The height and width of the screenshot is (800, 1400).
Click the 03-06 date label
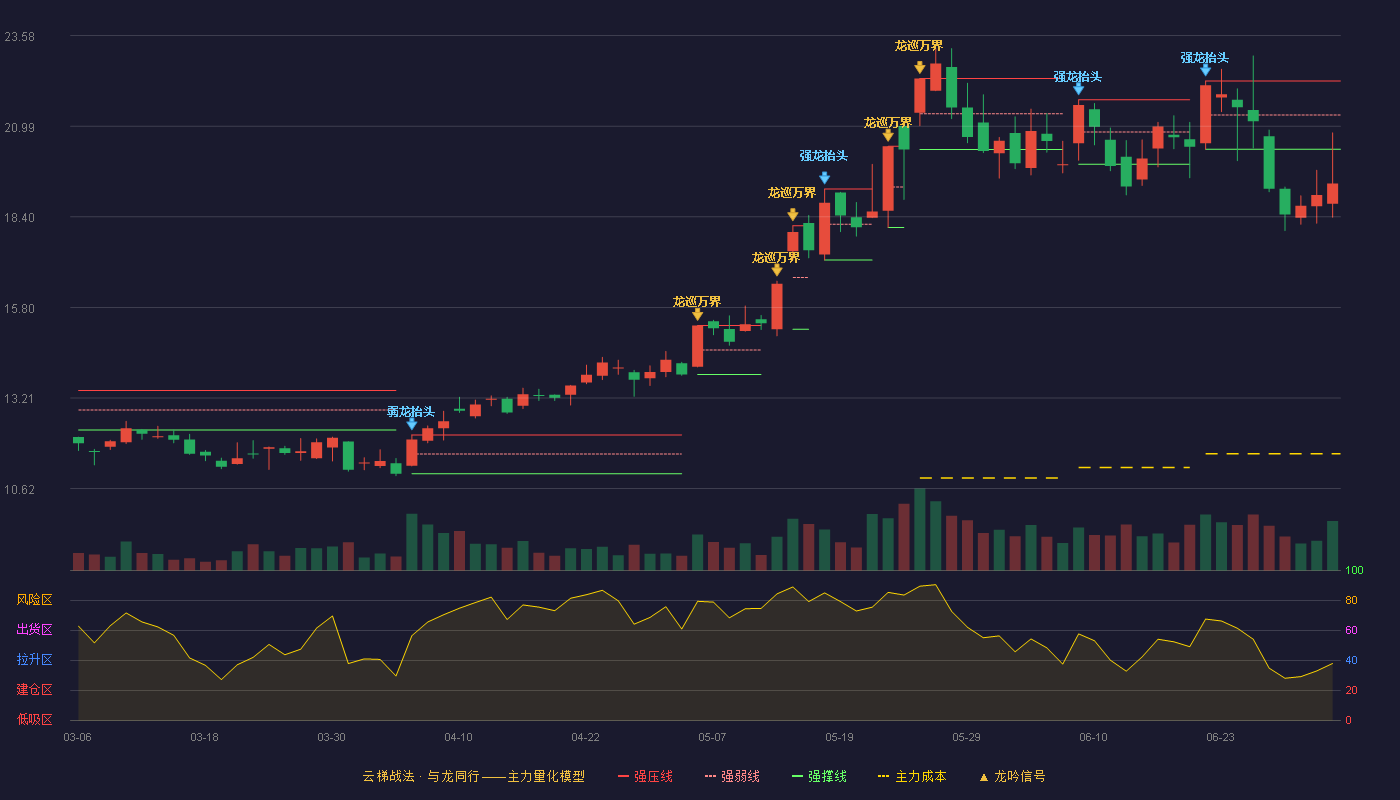77,737
